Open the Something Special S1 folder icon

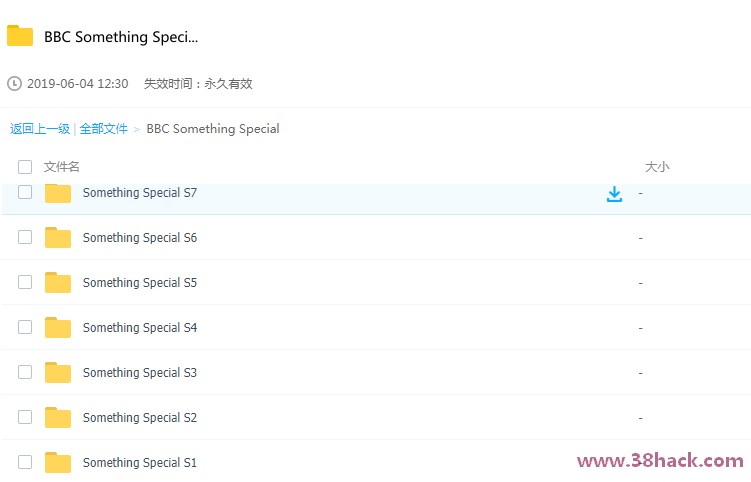[58, 463]
